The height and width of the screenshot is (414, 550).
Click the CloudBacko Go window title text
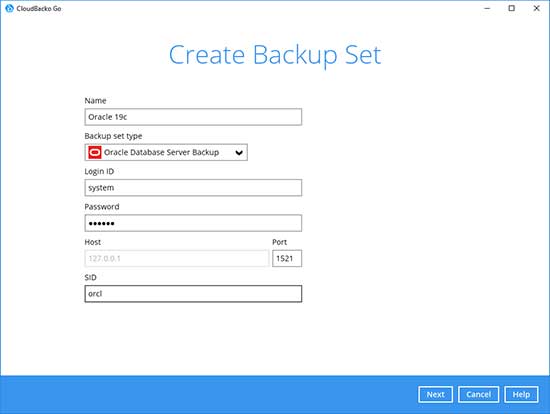tap(39, 8)
